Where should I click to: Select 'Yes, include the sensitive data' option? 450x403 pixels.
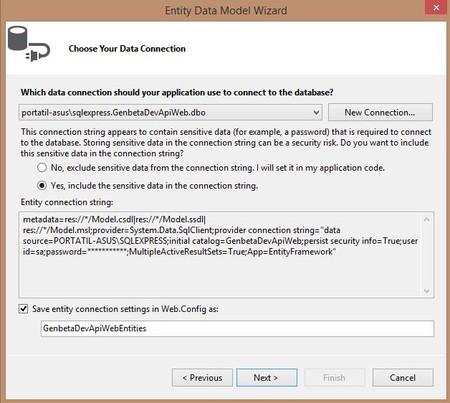(x=42, y=186)
